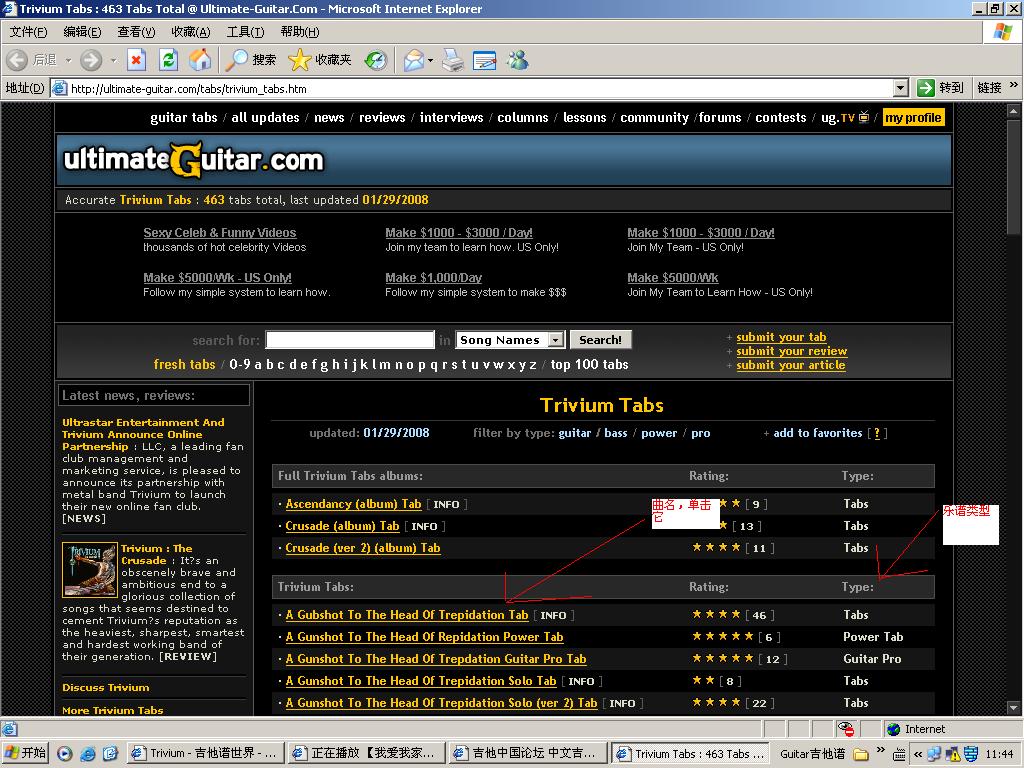
Task: Open Ascendancy (album) Tab link
Action: (353, 504)
